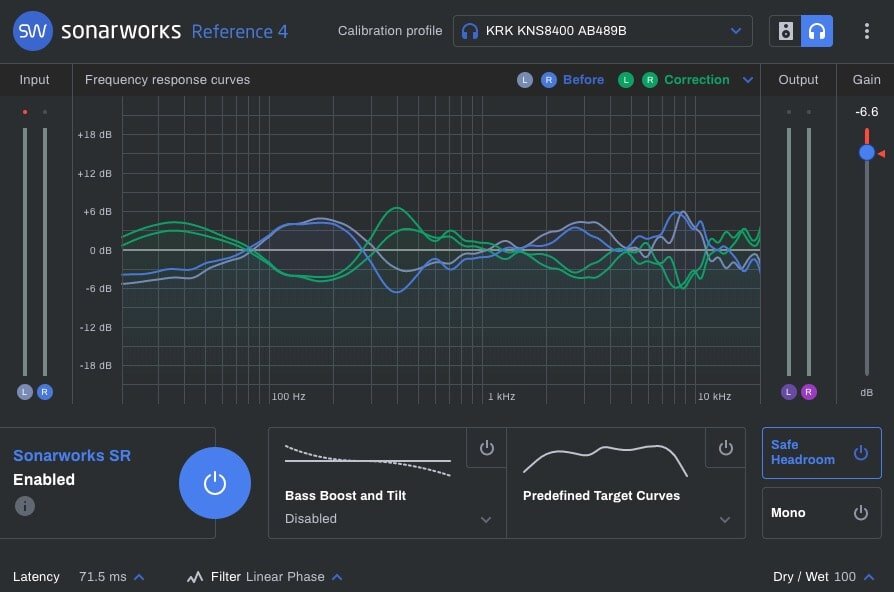This screenshot has width=894, height=592.
Task: Open the Calibration profile dropdown
Action: pos(603,31)
